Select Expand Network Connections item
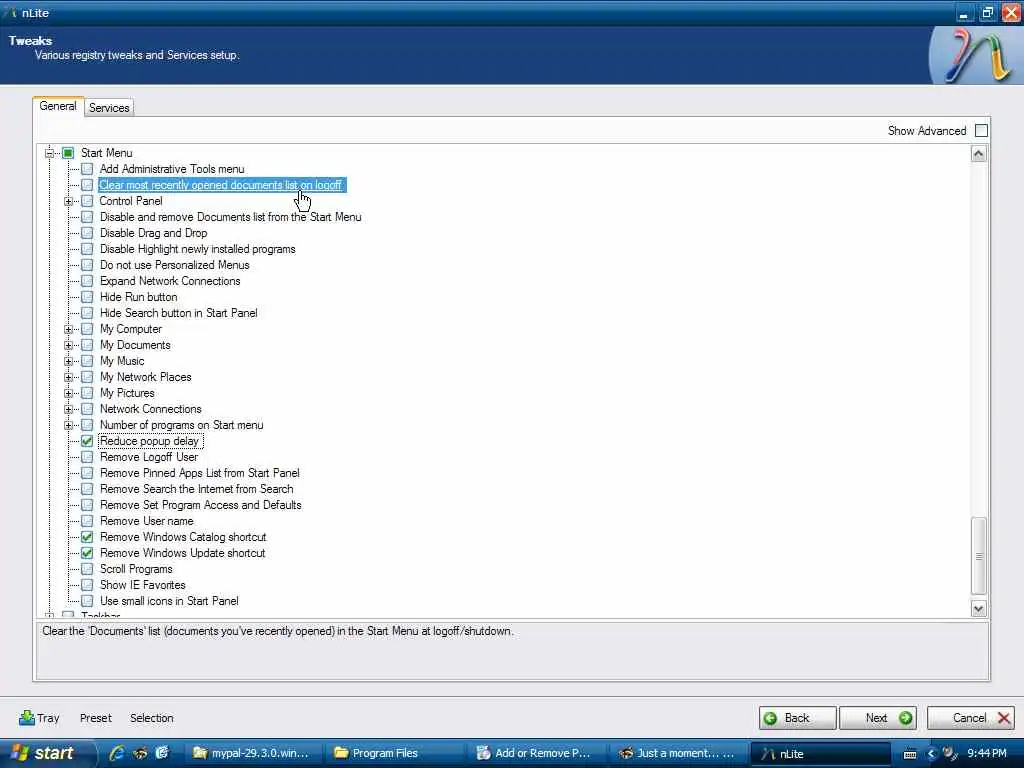The width and height of the screenshot is (1024, 768). pos(170,281)
